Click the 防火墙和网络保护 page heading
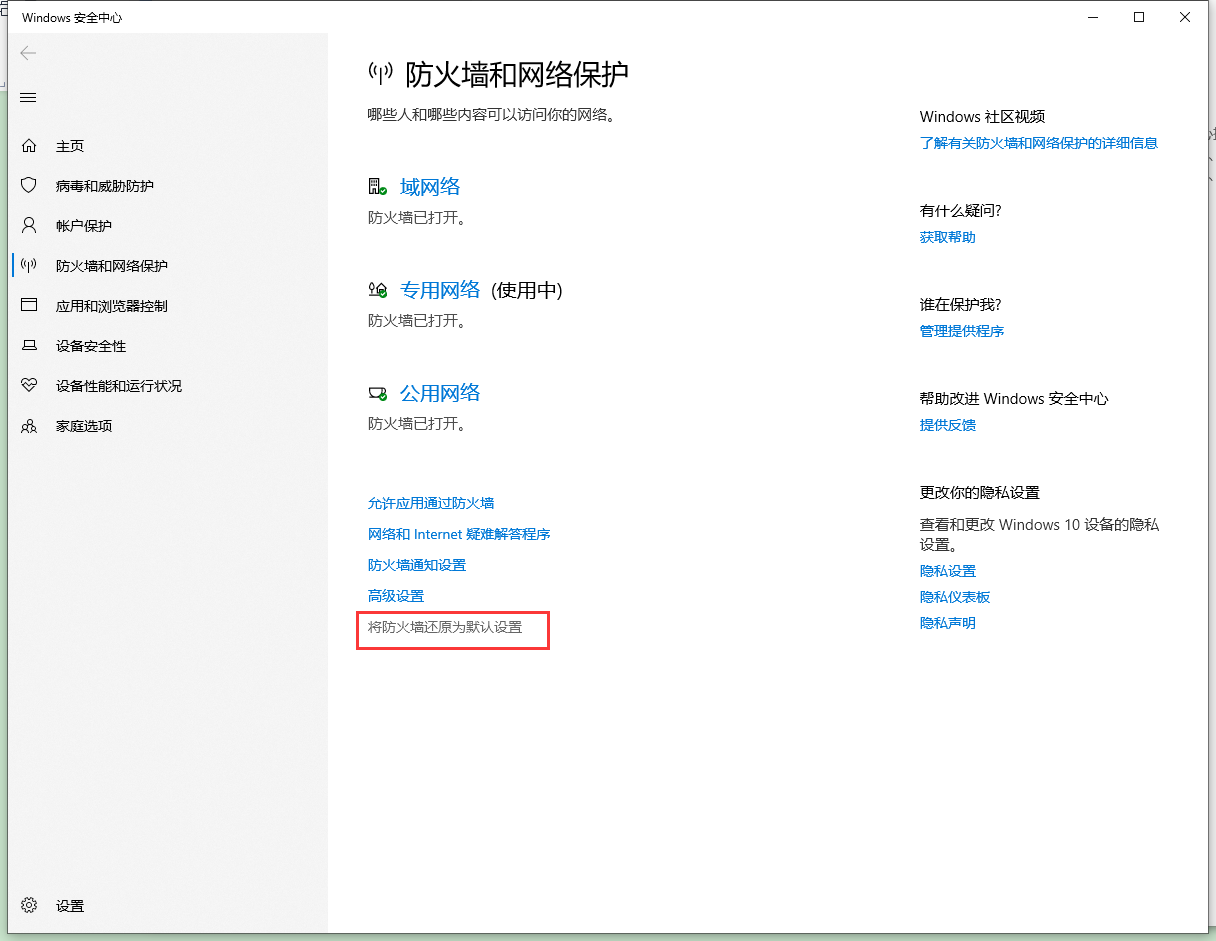The height and width of the screenshot is (941, 1216). pyautogui.click(x=517, y=74)
